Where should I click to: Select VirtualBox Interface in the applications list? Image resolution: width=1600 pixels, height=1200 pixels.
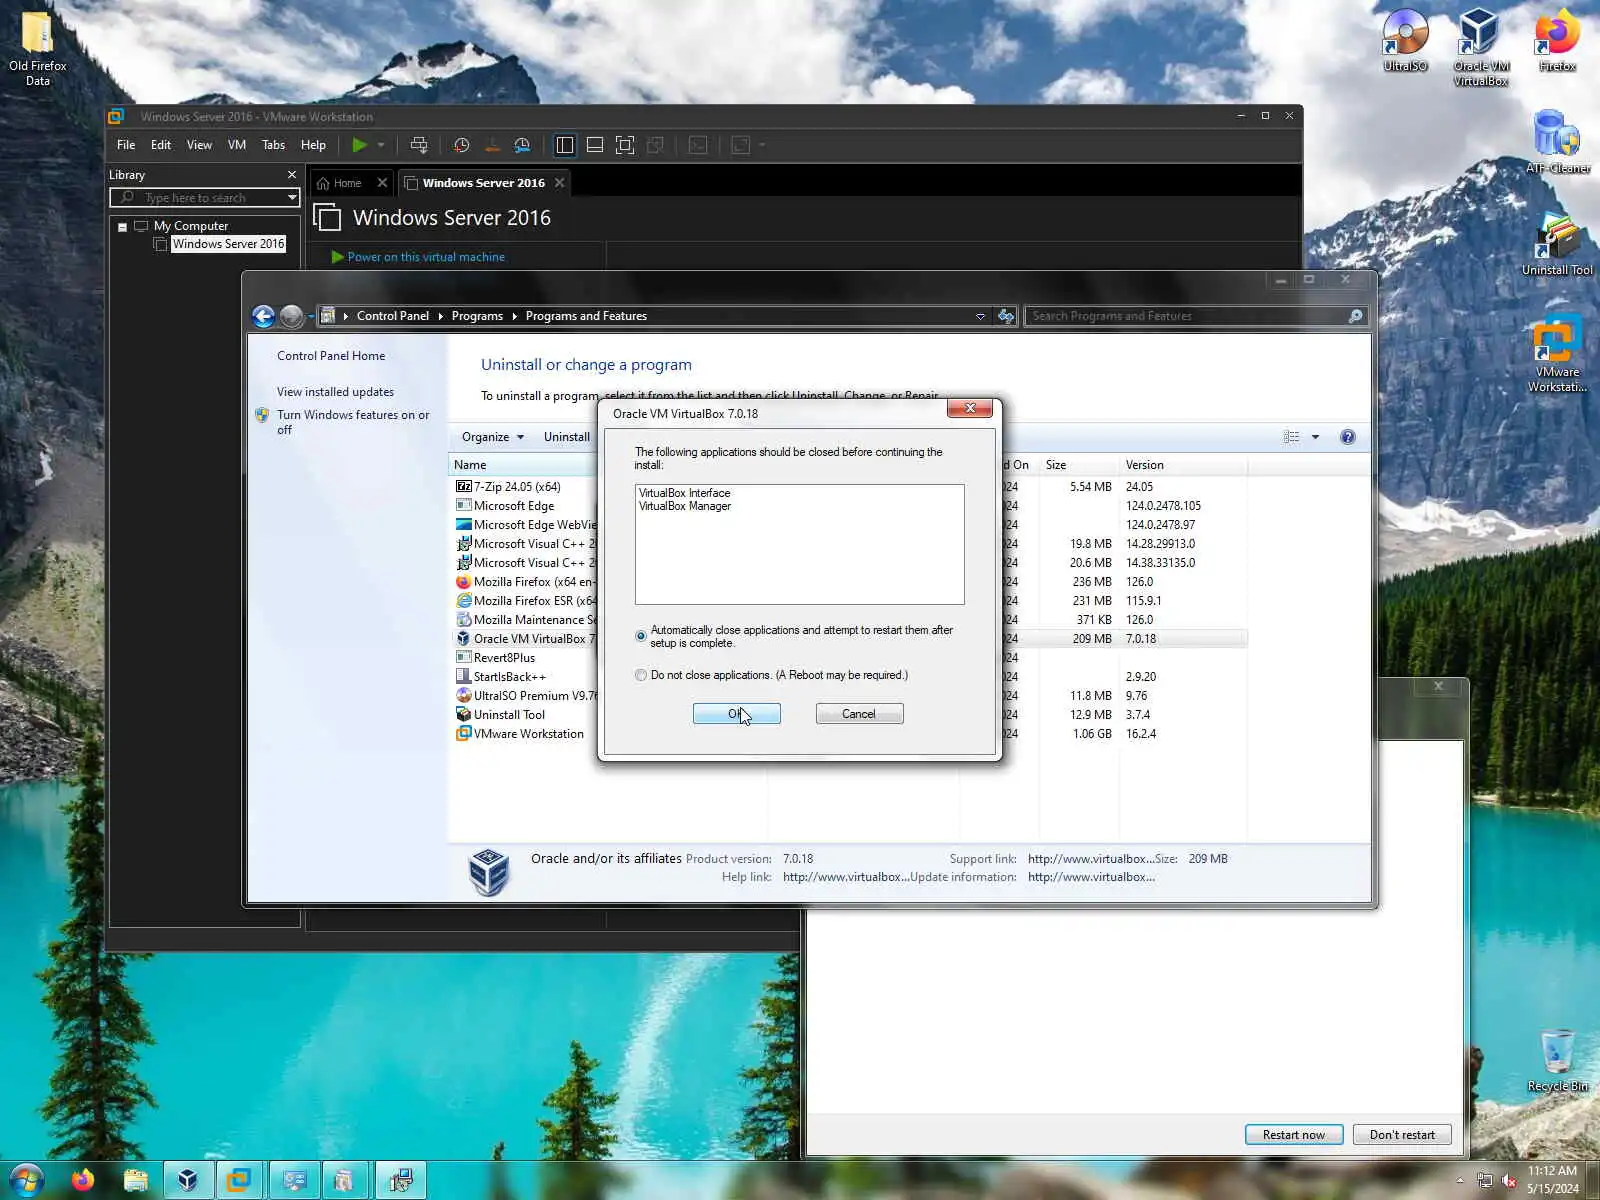[x=685, y=493]
